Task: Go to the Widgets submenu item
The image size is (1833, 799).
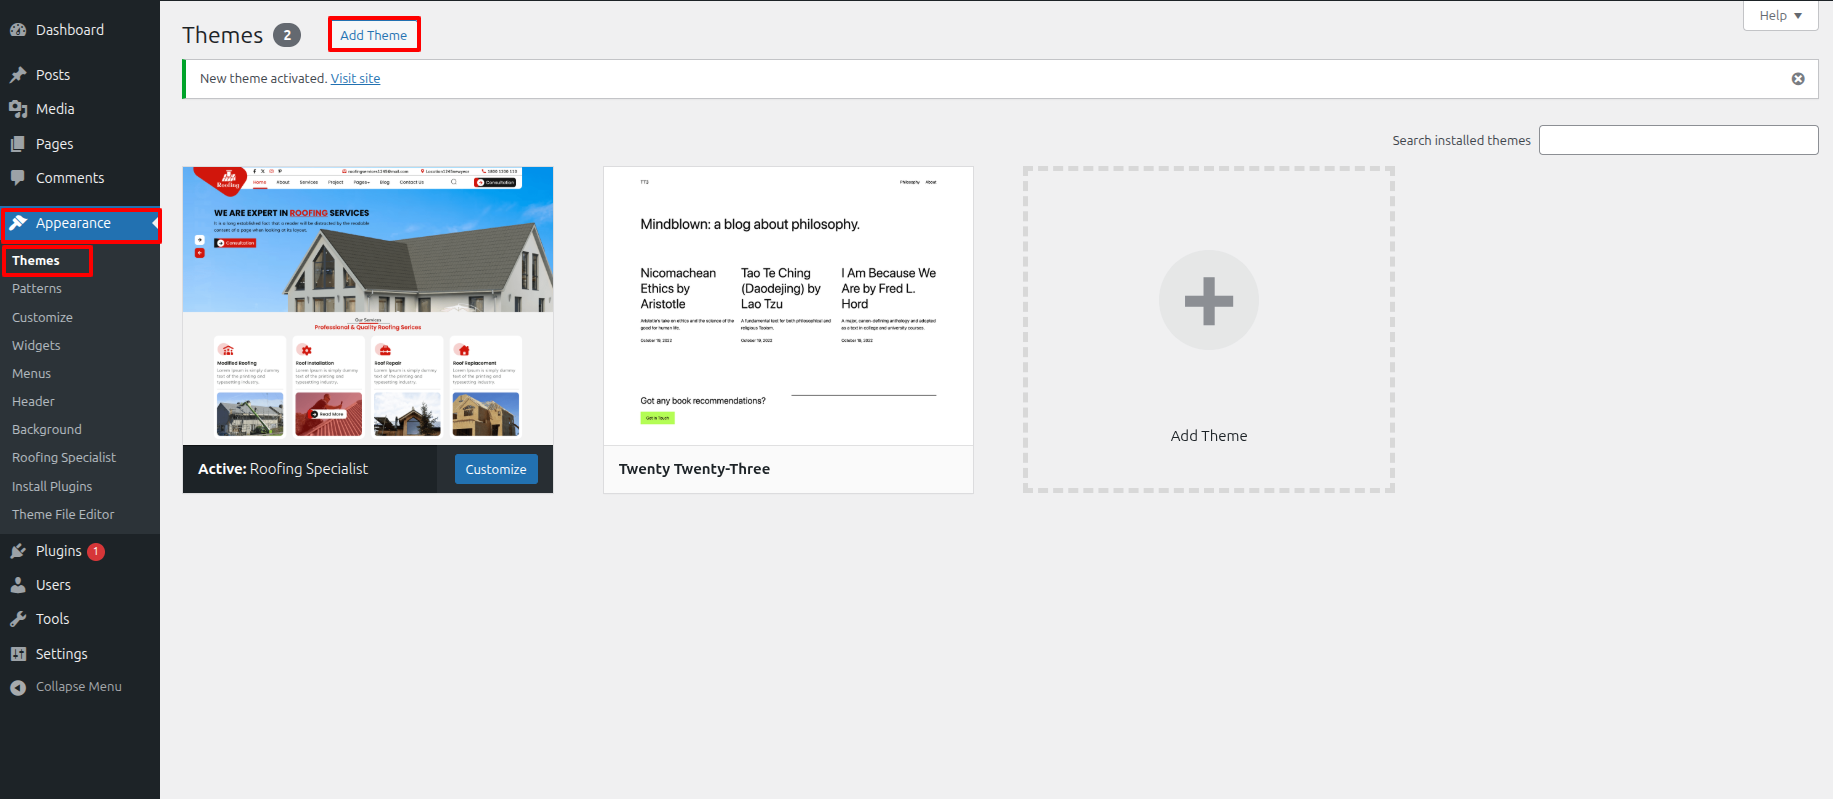Action: pyautogui.click(x=36, y=345)
